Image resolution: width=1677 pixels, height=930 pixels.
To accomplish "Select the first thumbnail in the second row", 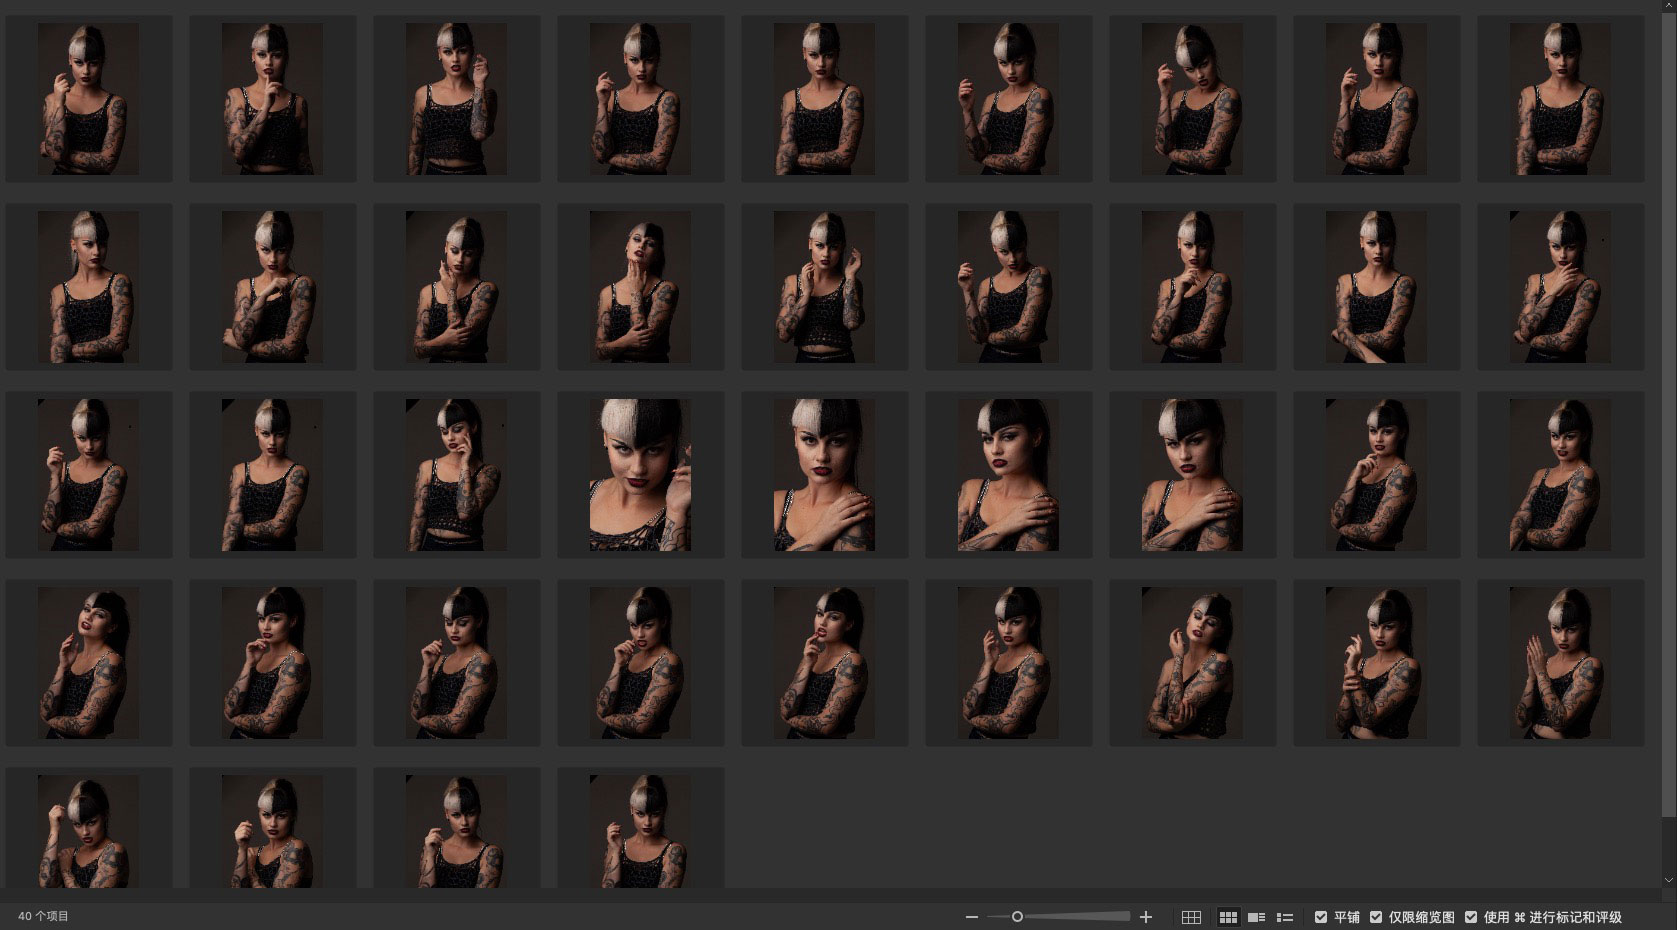I will tap(88, 287).
